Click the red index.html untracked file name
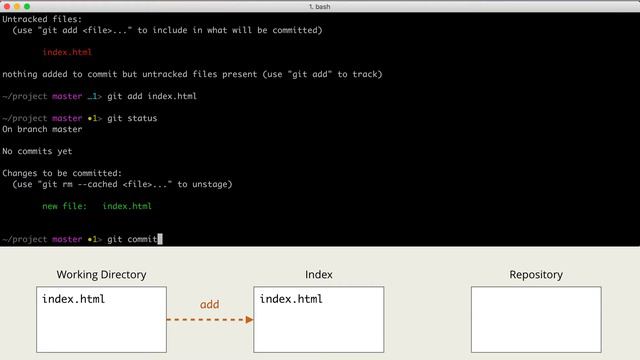640x360 pixels. 67,52
